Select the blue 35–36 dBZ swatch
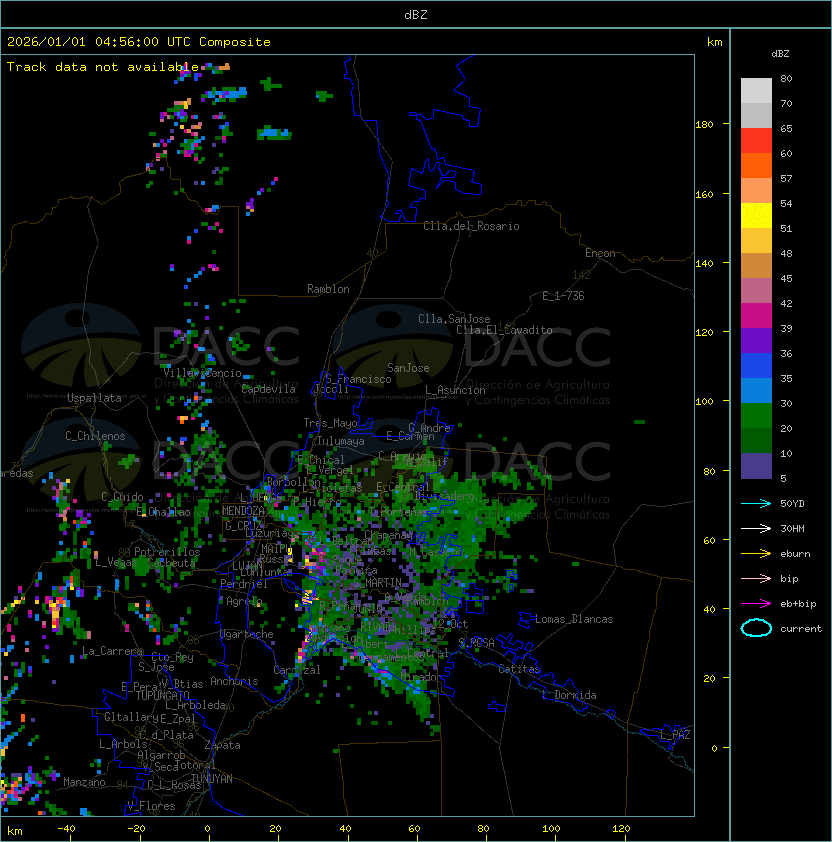Screen dimensions: 832x842 [756, 366]
